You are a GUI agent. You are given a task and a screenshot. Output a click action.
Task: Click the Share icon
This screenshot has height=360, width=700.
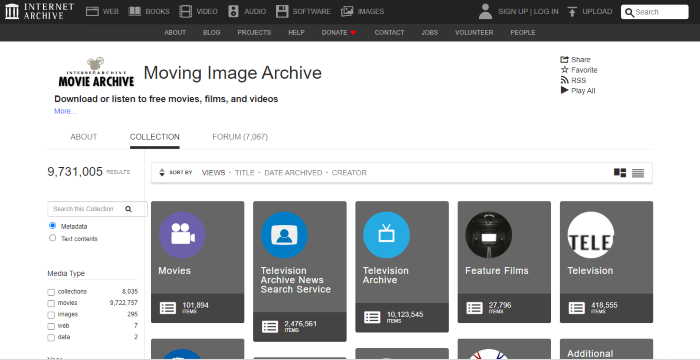point(564,59)
